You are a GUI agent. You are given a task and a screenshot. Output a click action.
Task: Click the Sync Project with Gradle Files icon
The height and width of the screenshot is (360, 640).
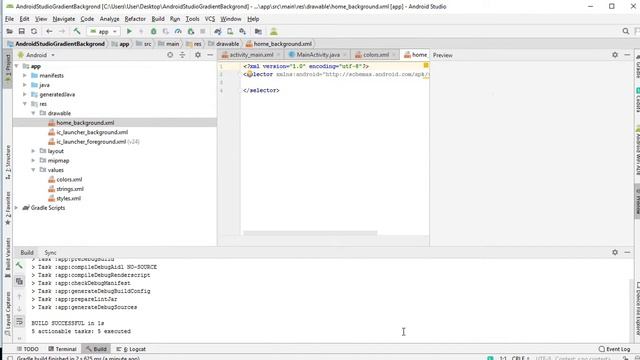(x=218, y=31)
